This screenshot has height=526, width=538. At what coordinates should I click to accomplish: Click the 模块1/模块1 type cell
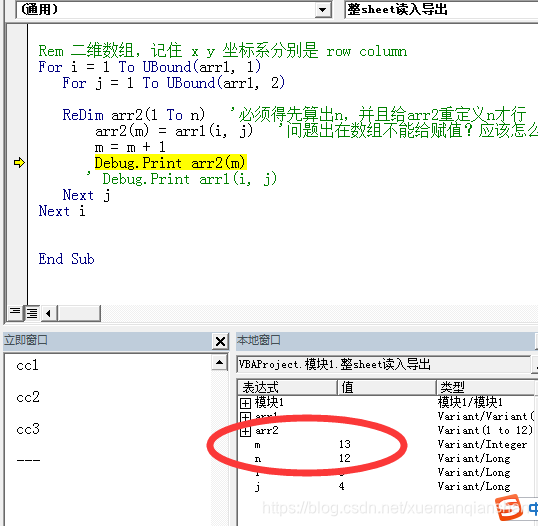click(470, 402)
